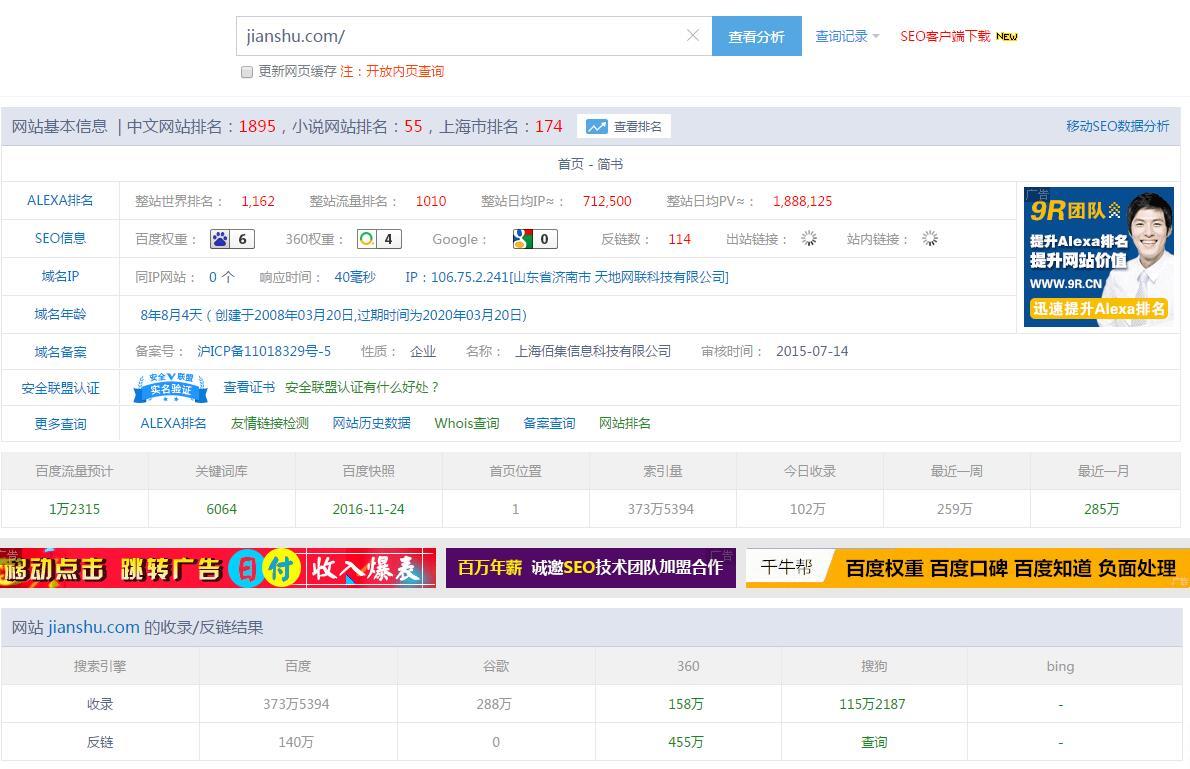
Task: Open the 查询记录 dropdown
Action: [843, 35]
